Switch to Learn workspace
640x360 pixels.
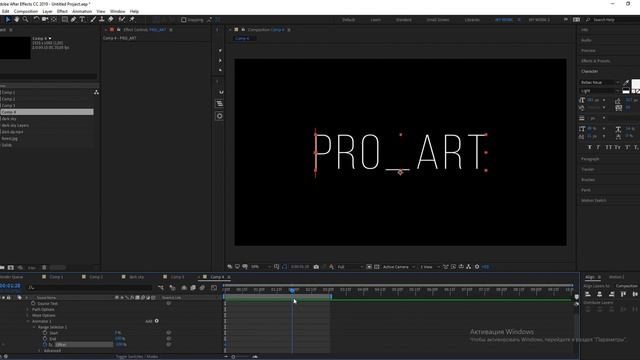(x=376, y=20)
